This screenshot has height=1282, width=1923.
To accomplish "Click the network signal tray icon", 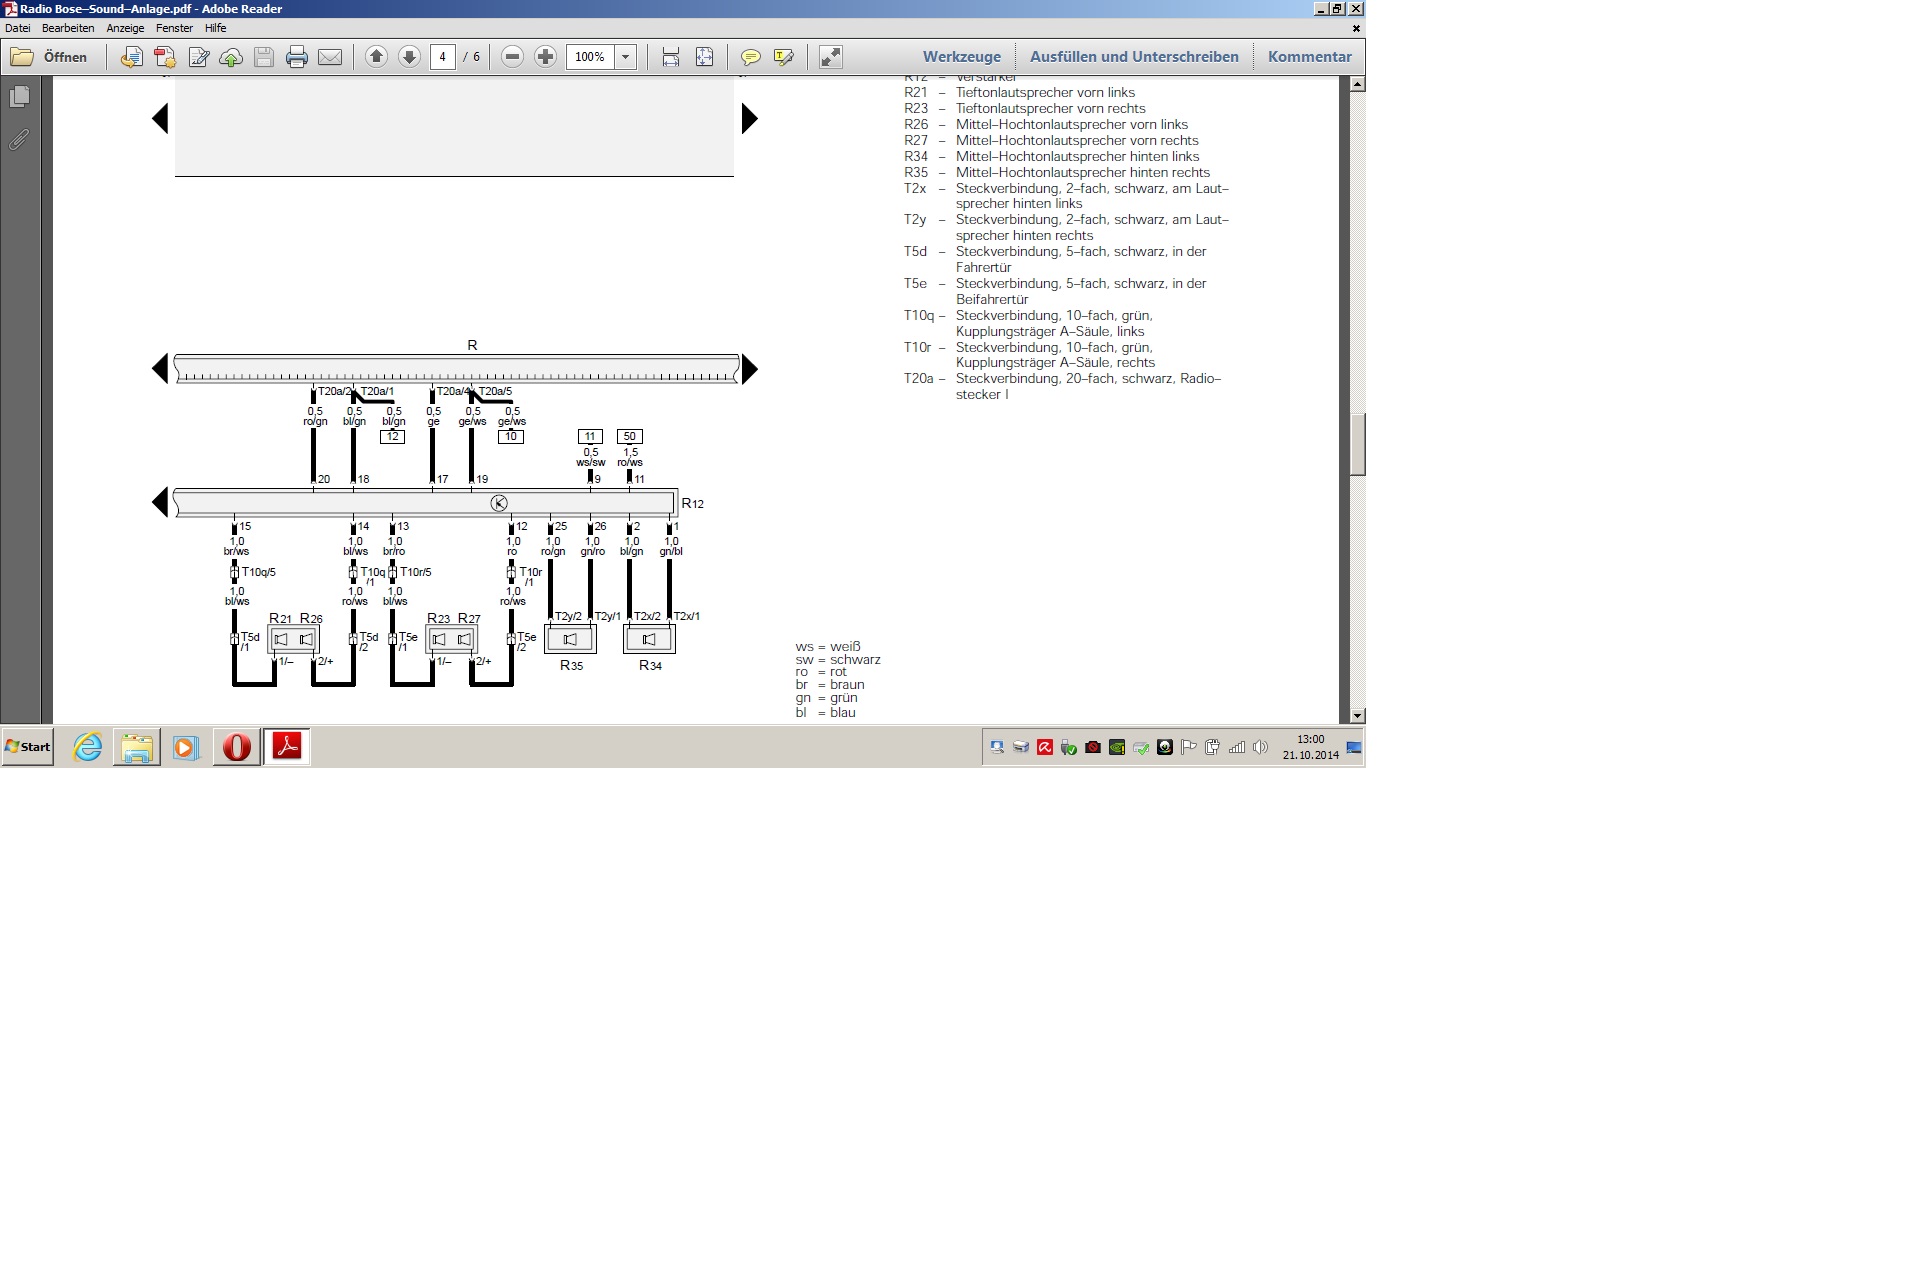I will click(1237, 747).
